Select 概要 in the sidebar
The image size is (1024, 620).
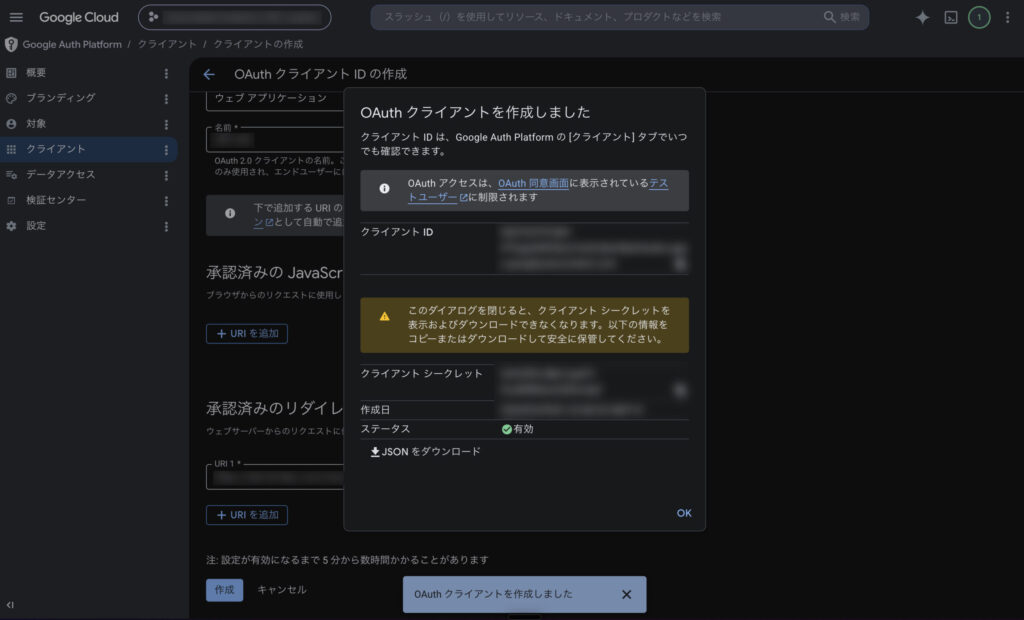[36, 73]
